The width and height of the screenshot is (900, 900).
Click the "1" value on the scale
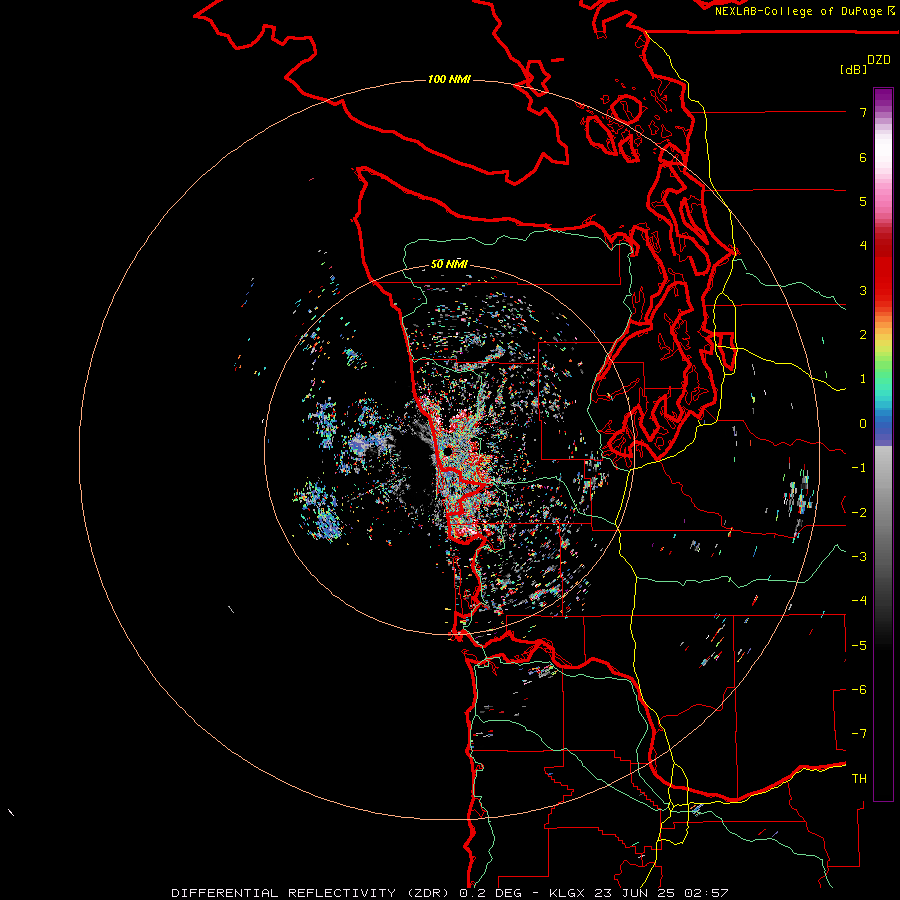tap(863, 379)
